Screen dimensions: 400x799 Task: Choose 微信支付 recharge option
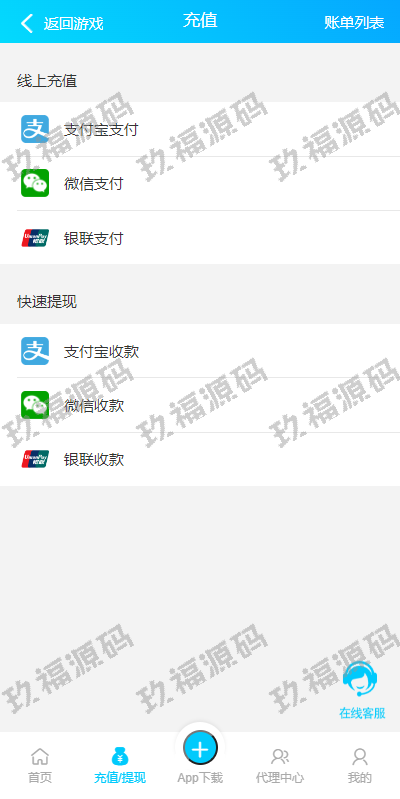point(200,183)
